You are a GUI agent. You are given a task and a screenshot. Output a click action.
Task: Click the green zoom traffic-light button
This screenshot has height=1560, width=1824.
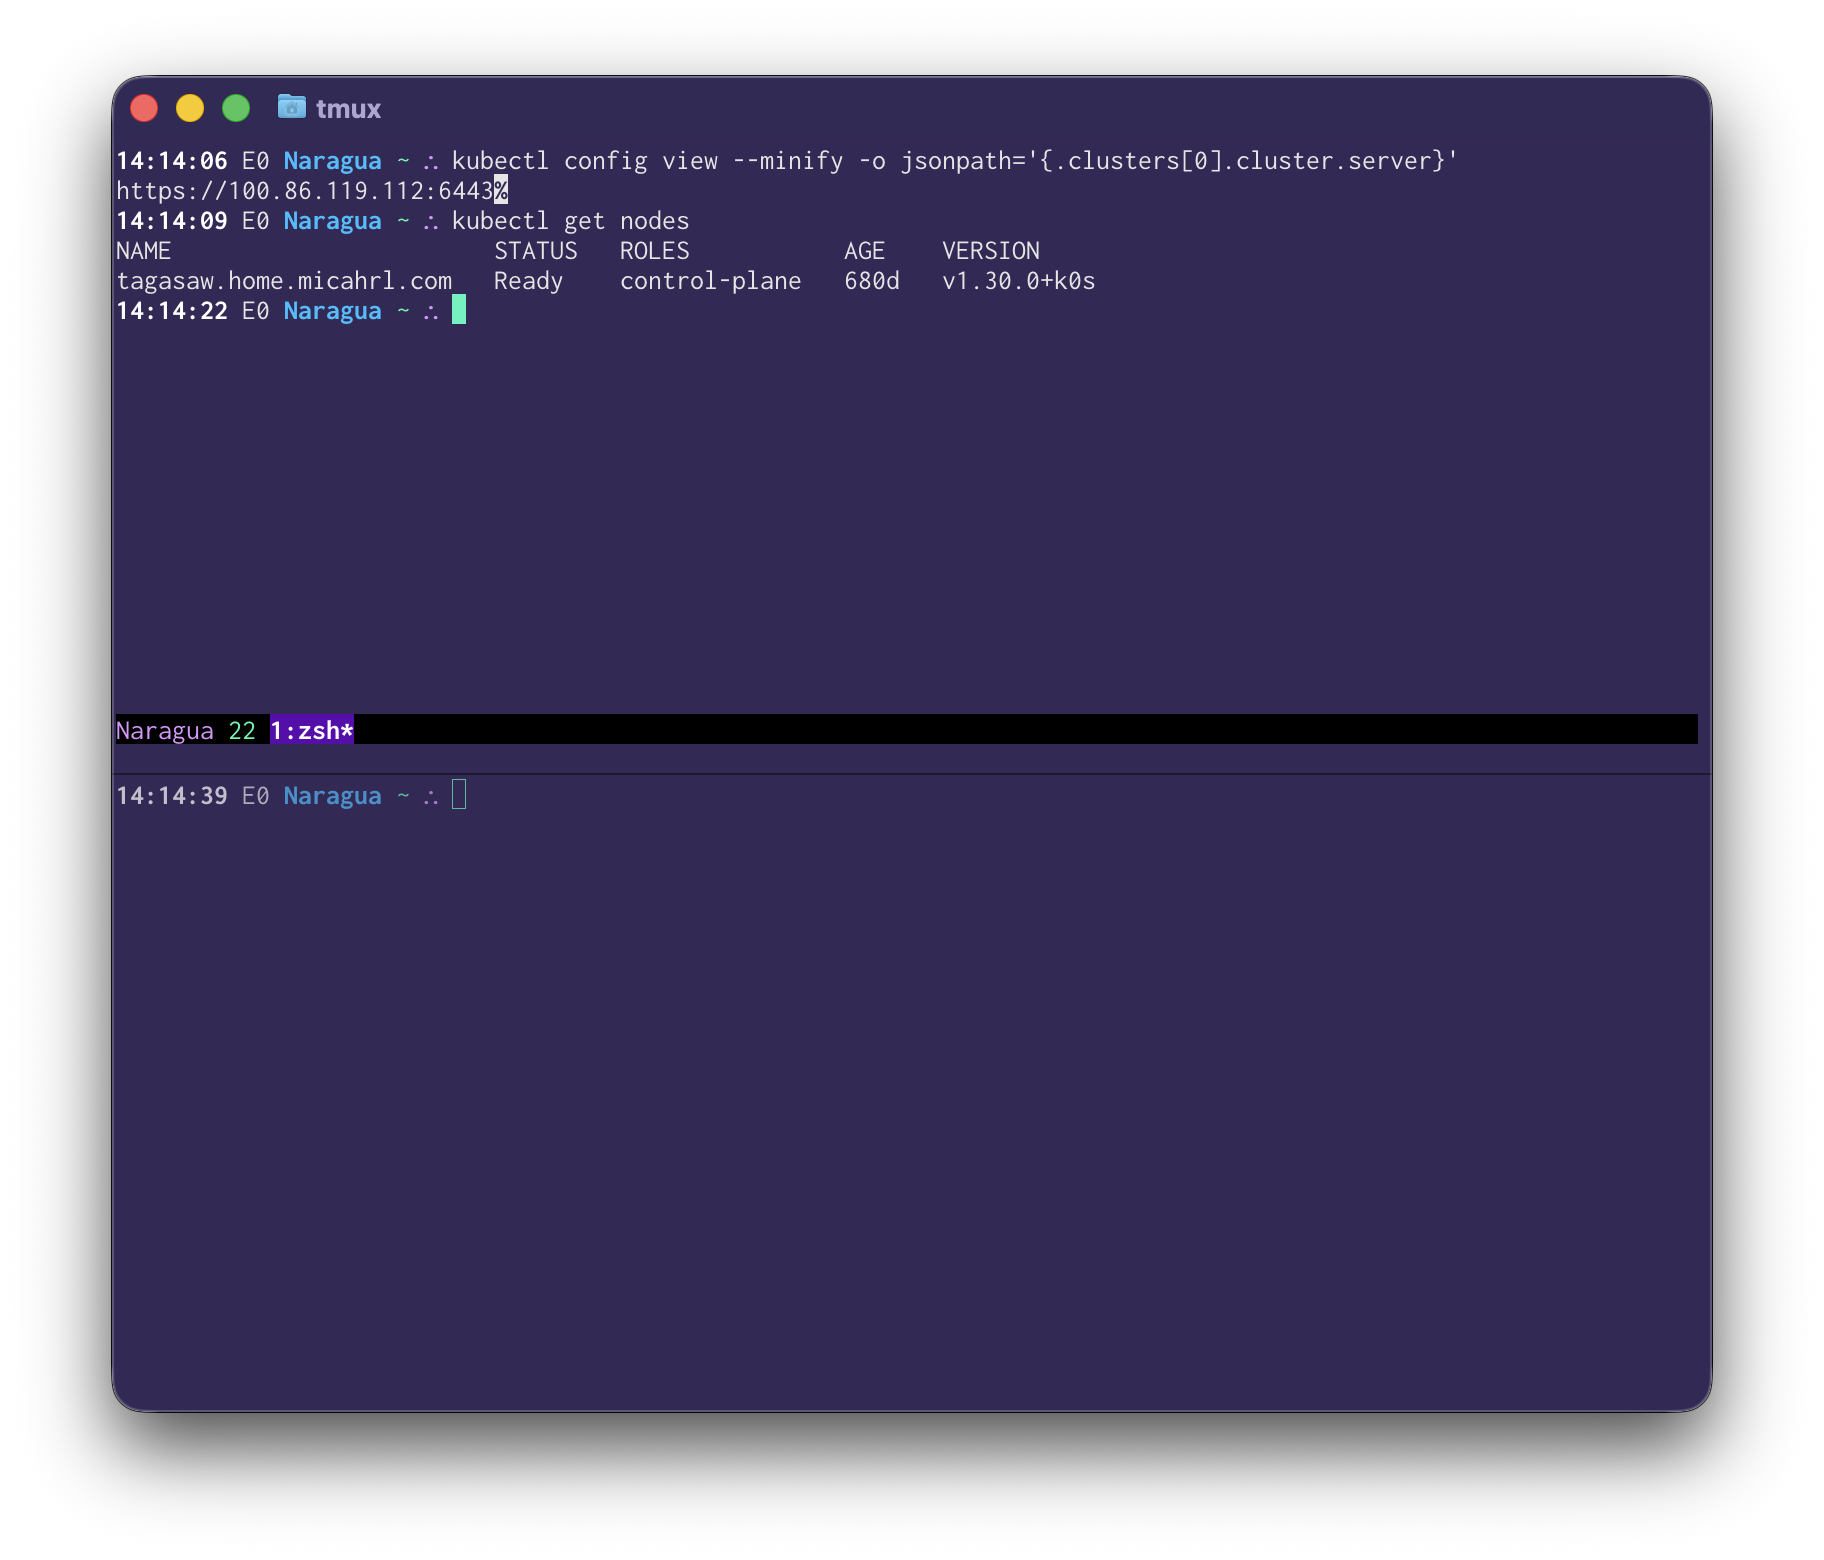236,107
